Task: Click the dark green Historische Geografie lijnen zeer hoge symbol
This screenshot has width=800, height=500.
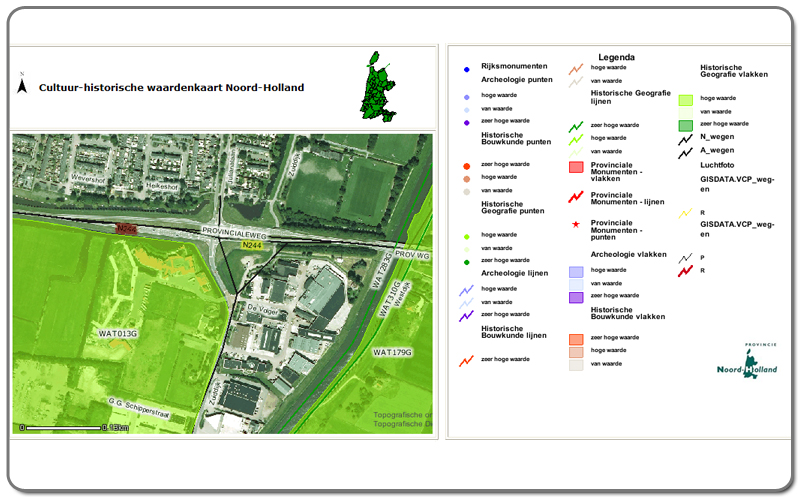Action: click(576, 127)
